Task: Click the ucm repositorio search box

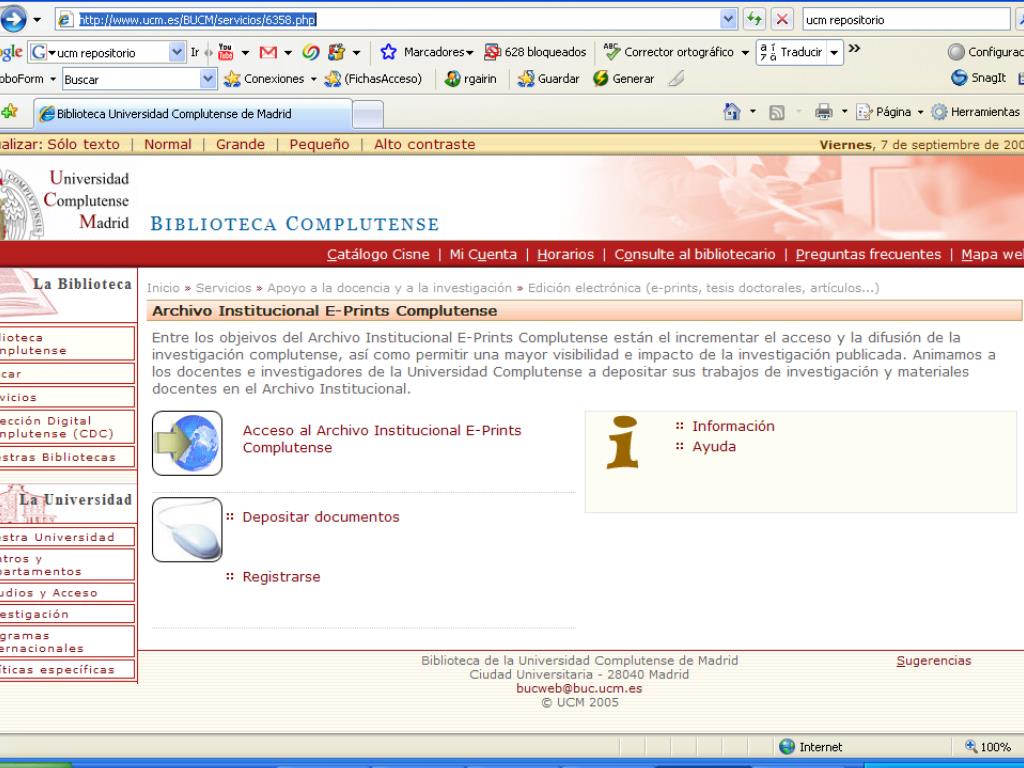Action: [905, 20]
